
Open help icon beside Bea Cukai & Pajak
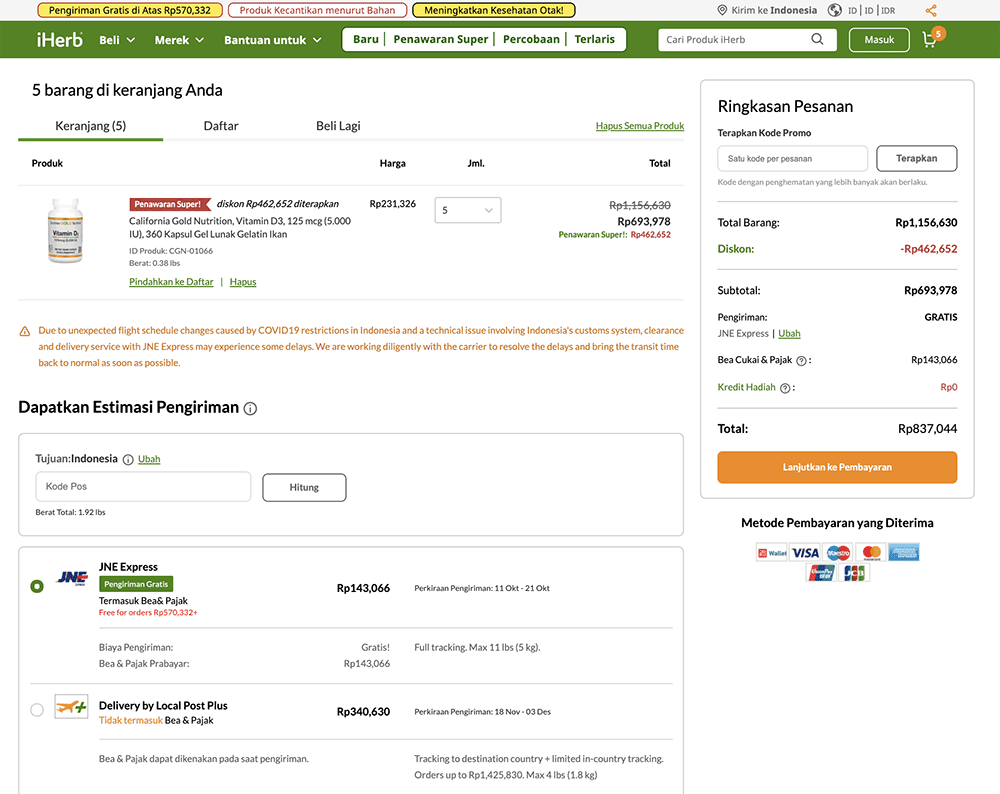(x=801, y=361)
